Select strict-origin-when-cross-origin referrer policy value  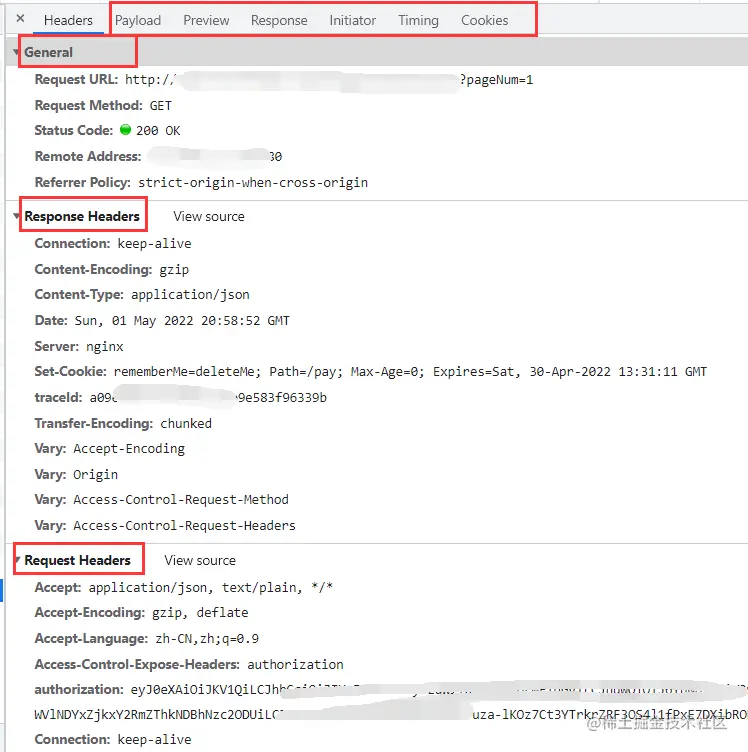point(253,183)
